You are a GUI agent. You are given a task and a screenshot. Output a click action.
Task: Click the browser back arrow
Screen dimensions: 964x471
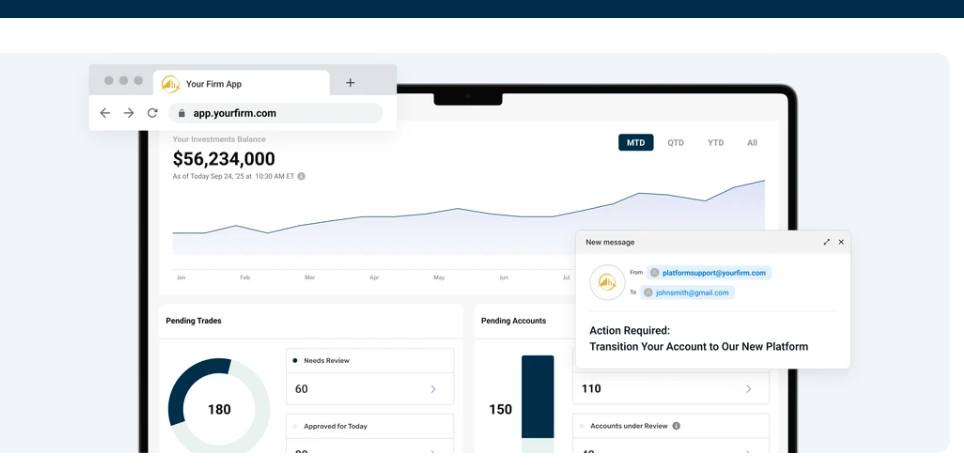(x=105, y=113)
